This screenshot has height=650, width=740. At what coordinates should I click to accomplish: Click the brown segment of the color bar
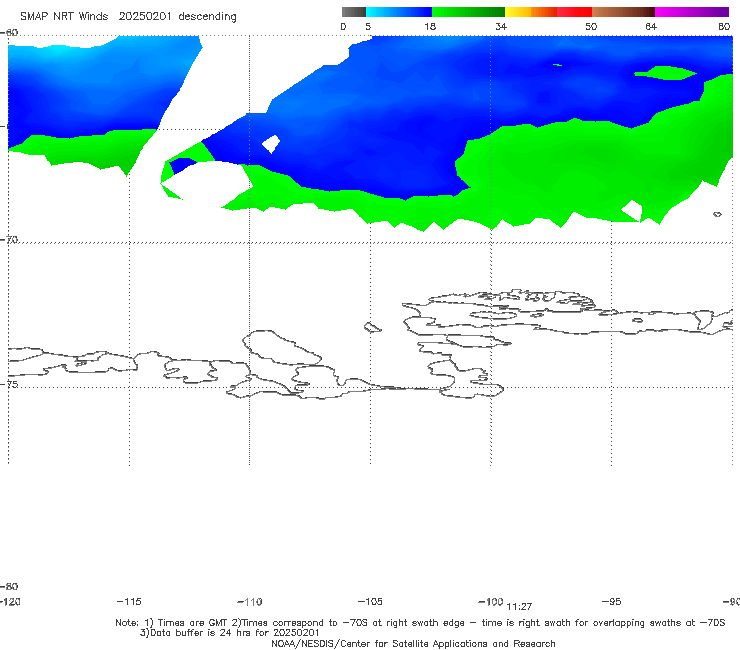pos(623,12)
